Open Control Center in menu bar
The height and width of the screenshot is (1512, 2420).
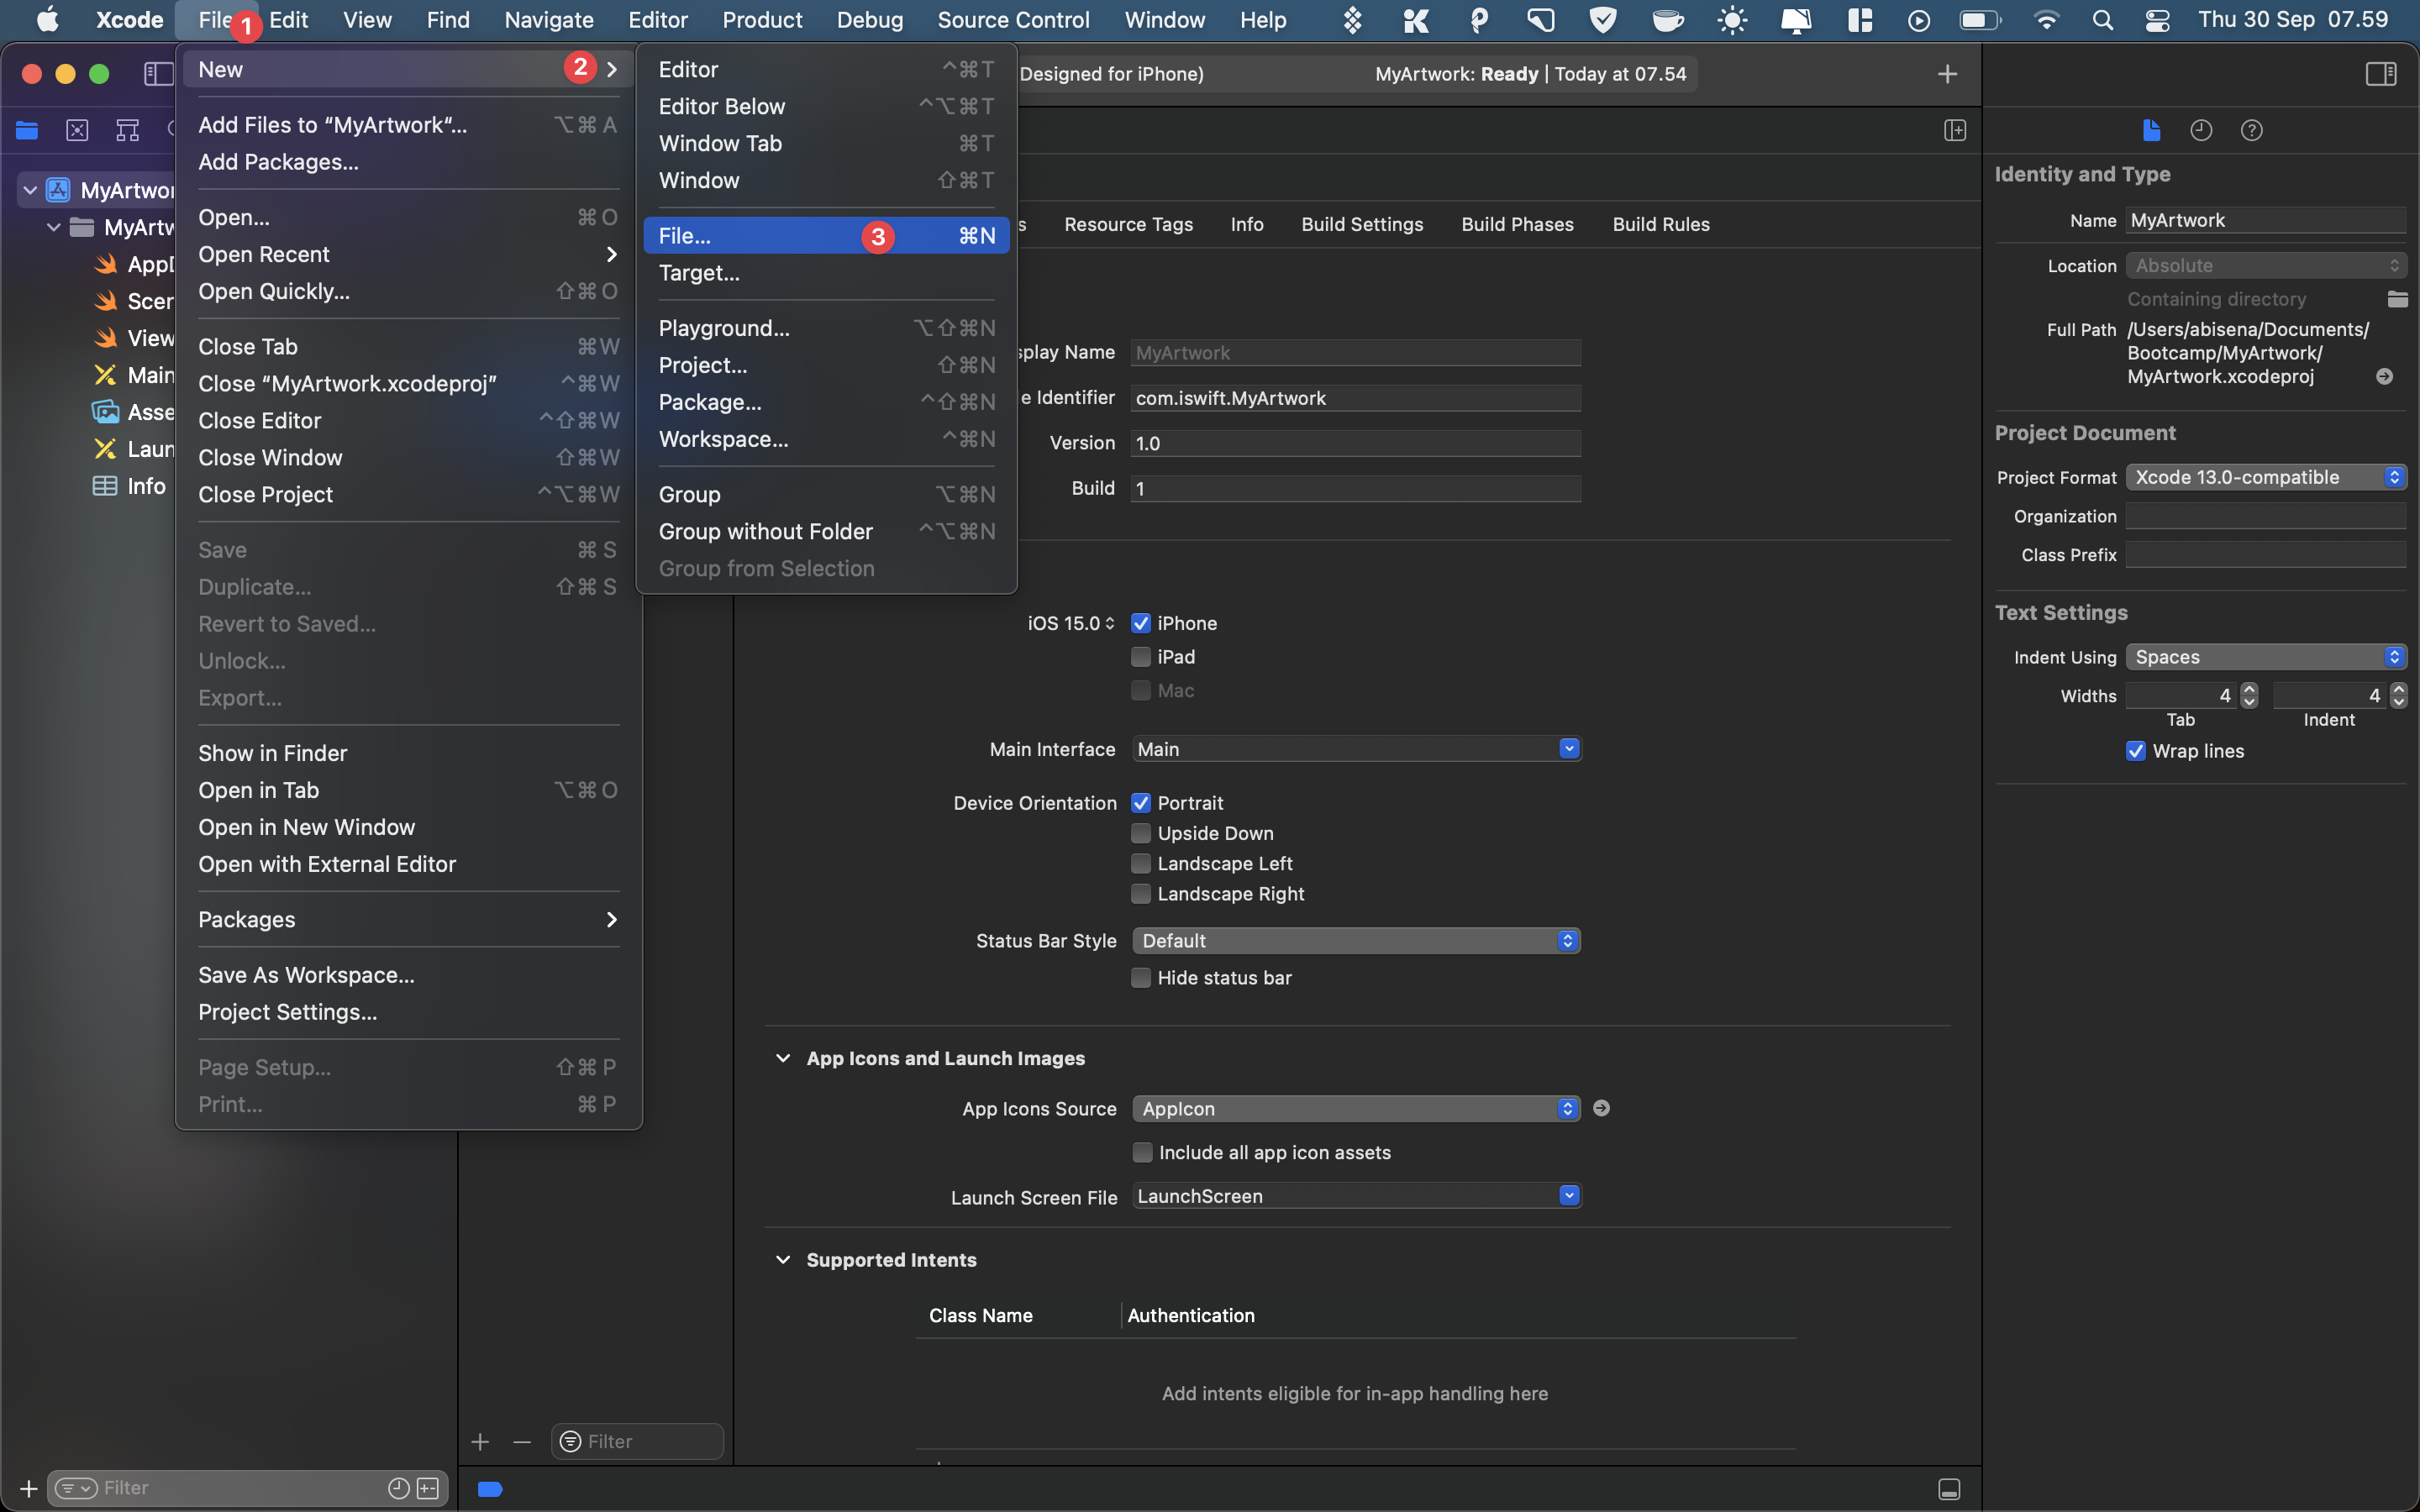point(2157,20)
